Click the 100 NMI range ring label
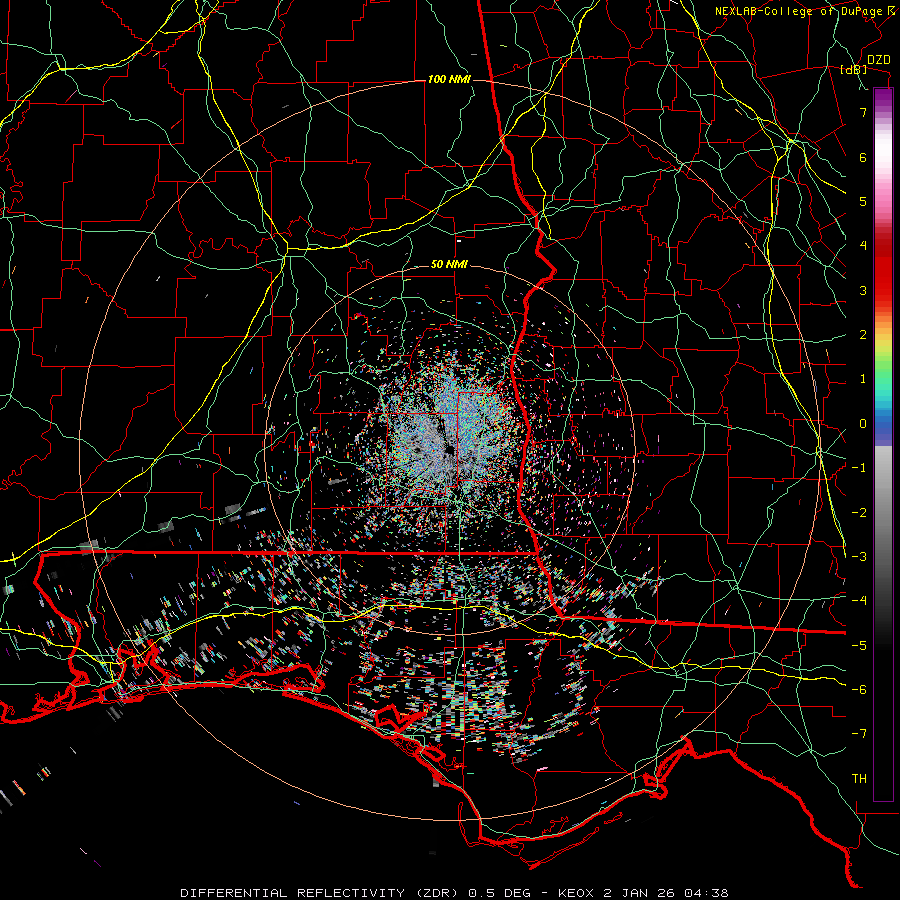The image size is (900, 900). point(449,79)
